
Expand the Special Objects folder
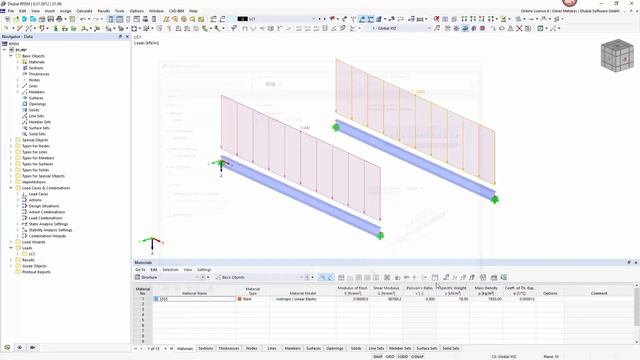[x=11, y=140]
